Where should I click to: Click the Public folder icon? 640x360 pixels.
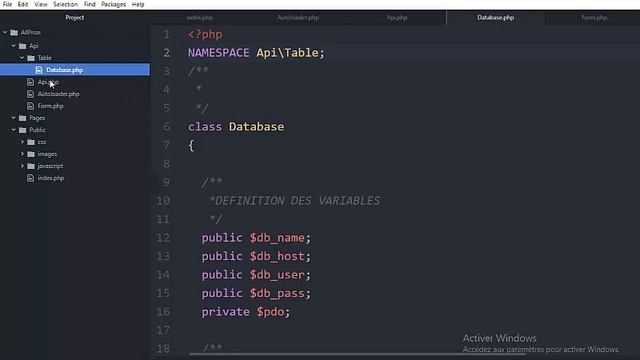pyautogui.click(x=22, y=130)
